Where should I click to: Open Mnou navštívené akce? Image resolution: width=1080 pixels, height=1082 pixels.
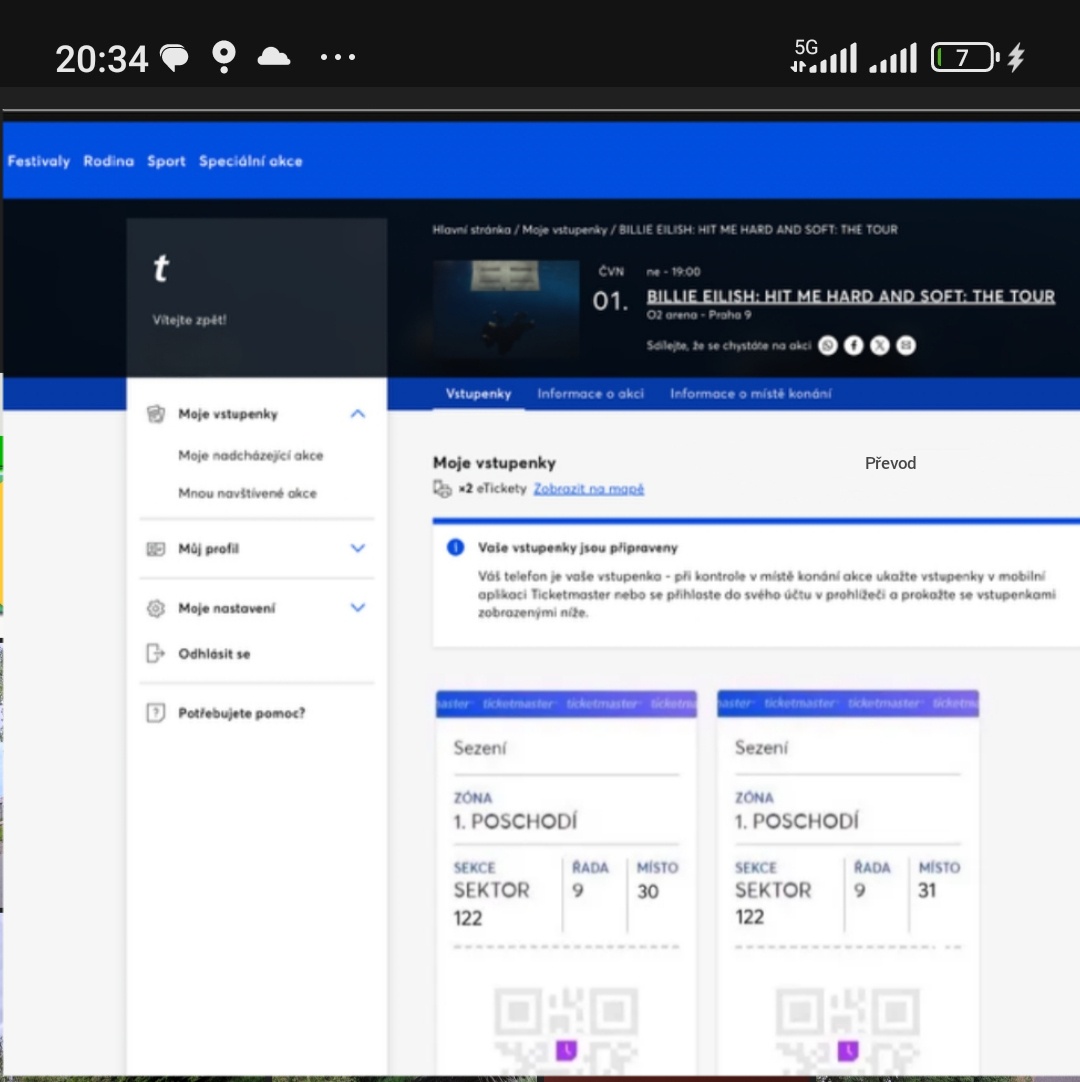[x=247, y=493]
